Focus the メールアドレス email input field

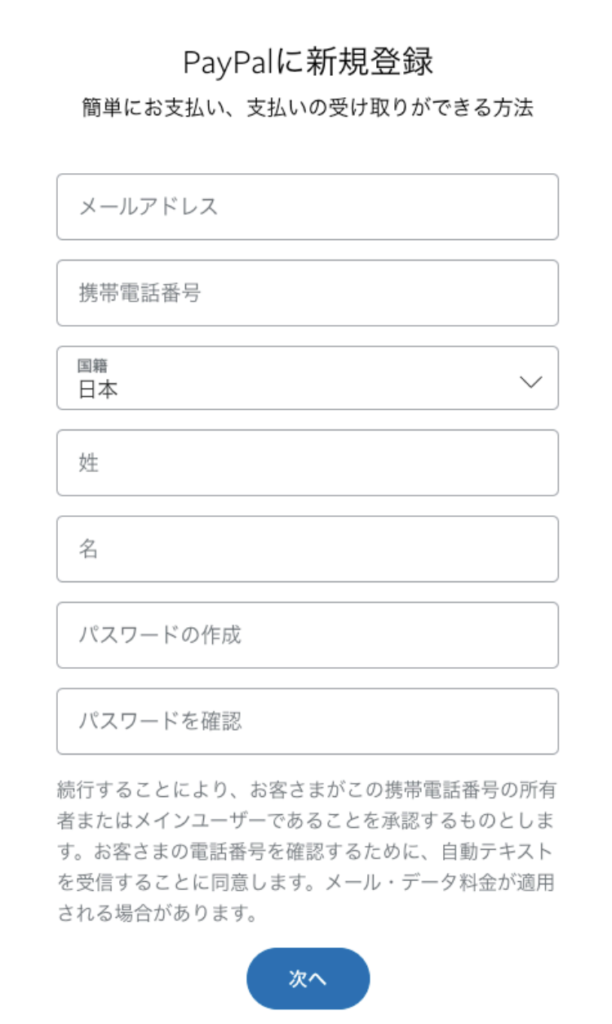(307, 207)
